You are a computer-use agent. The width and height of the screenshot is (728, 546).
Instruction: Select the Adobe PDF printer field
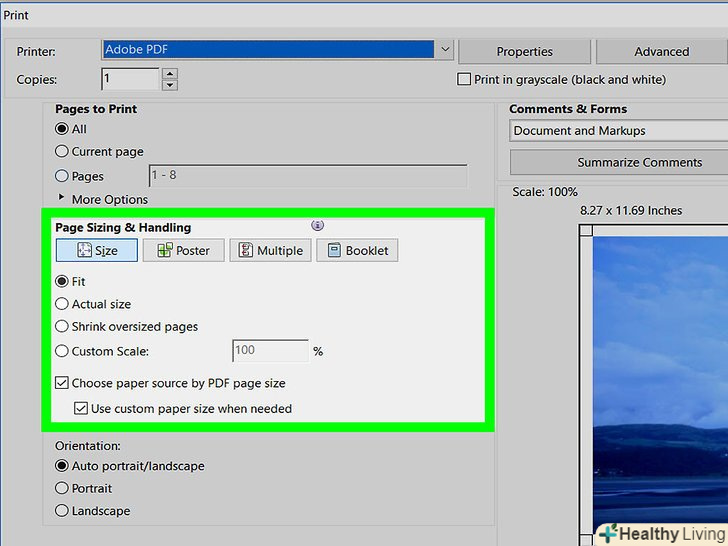pos(269,50)
